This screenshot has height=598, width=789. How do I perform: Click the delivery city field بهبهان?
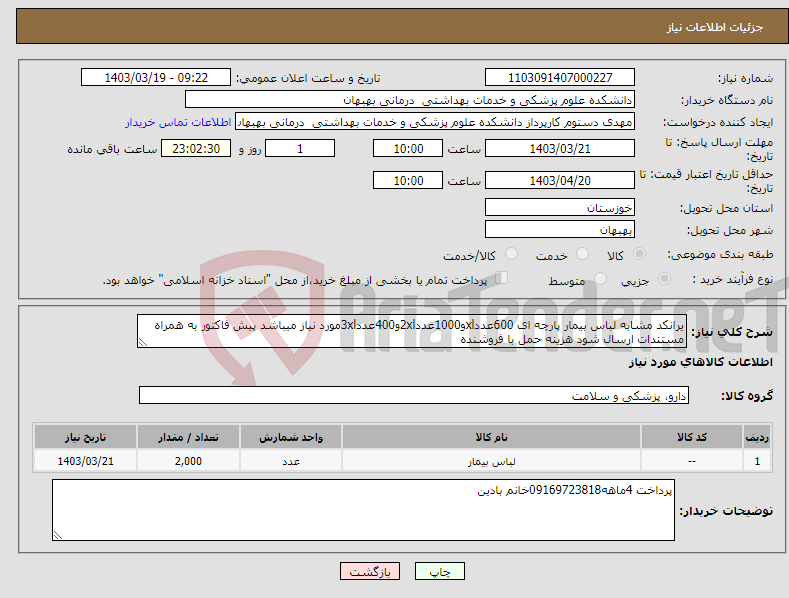point(560,230)
